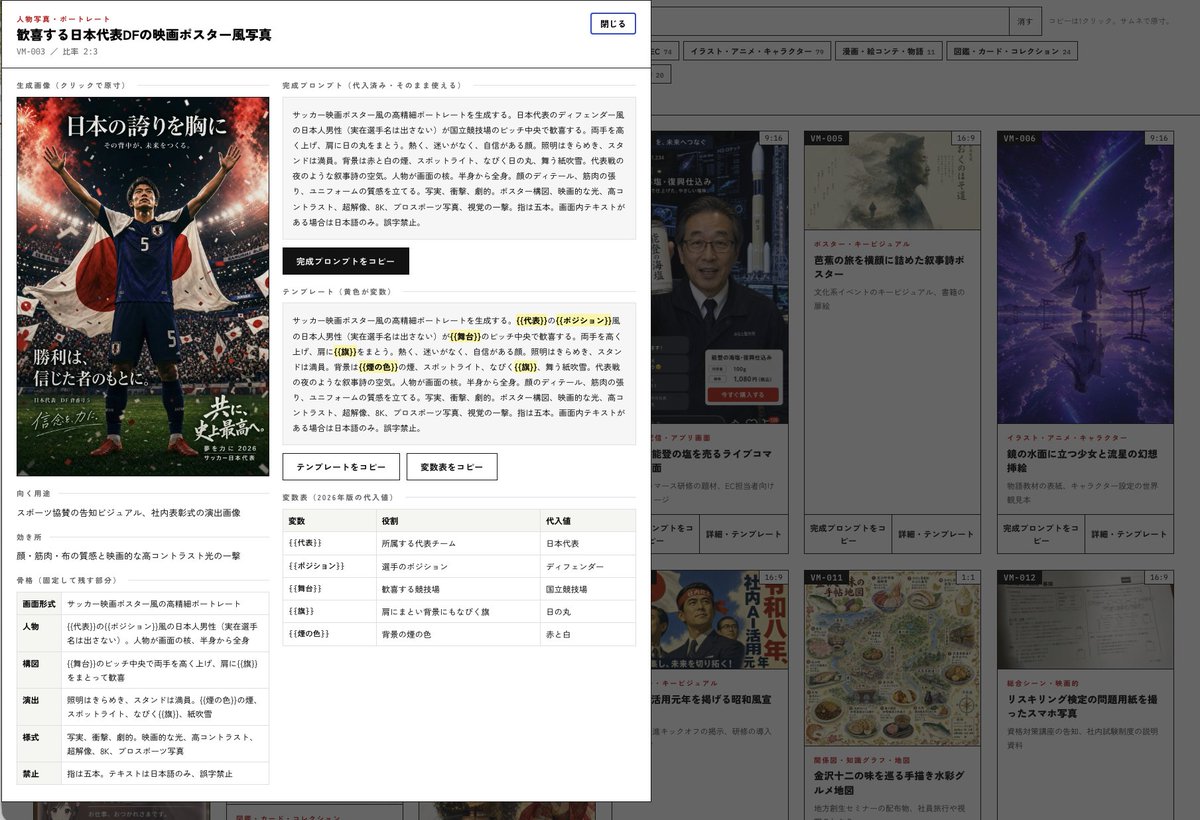Open the VM-006 starry girl illustration thumbnail
Image resolution: width=1200 pixels, height=820 pixels.
1085,277
